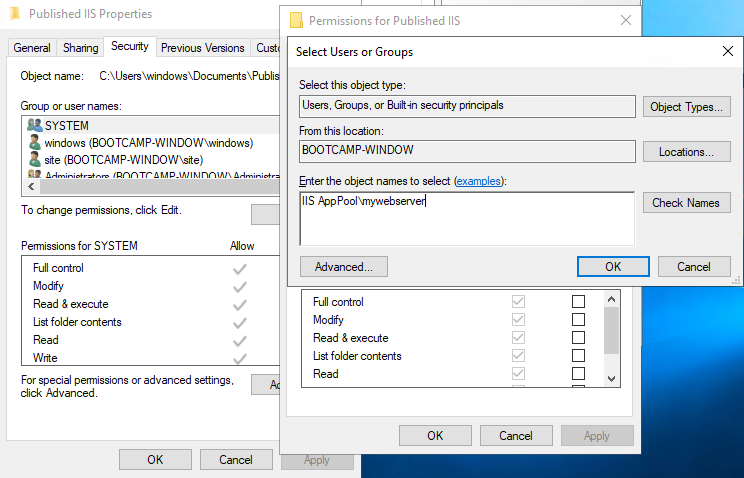Click the folder icon in Published IIS Properties title
The image size is (744, 478).
(x=15, y=14)
